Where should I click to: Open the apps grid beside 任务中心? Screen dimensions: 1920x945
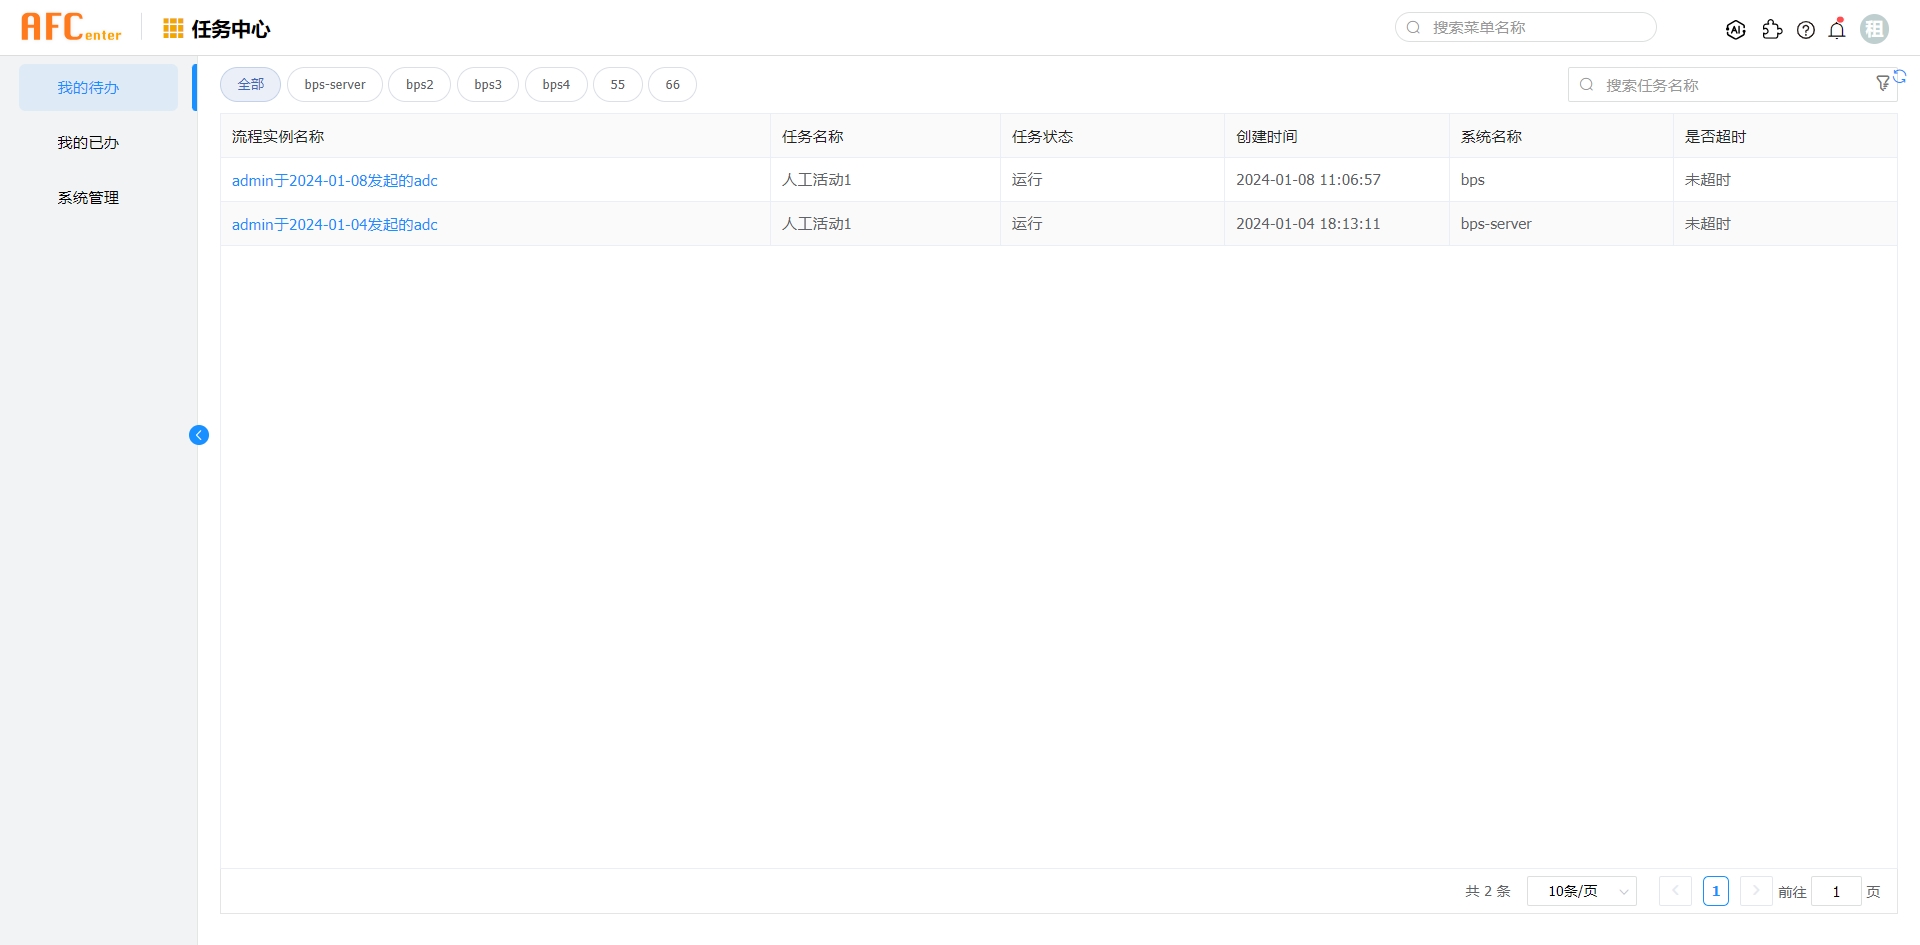pos(172,28)
